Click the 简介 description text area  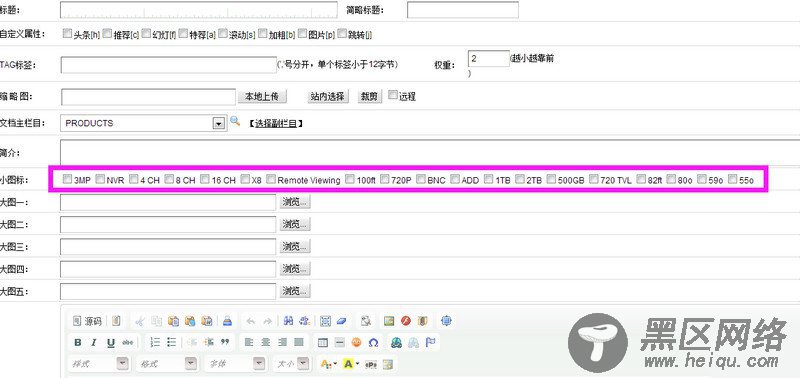[430, 152]
